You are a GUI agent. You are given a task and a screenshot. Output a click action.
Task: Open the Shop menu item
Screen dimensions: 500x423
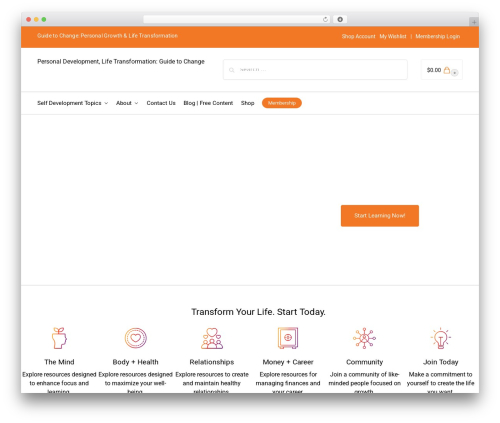pos(248,103)
